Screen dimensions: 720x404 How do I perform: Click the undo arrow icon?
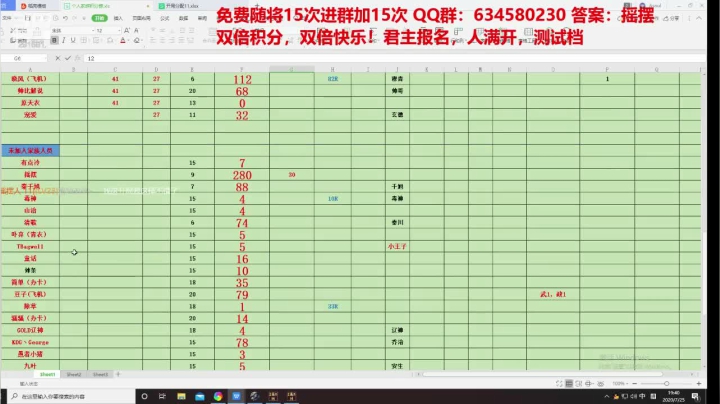click(x=65, y=18)
